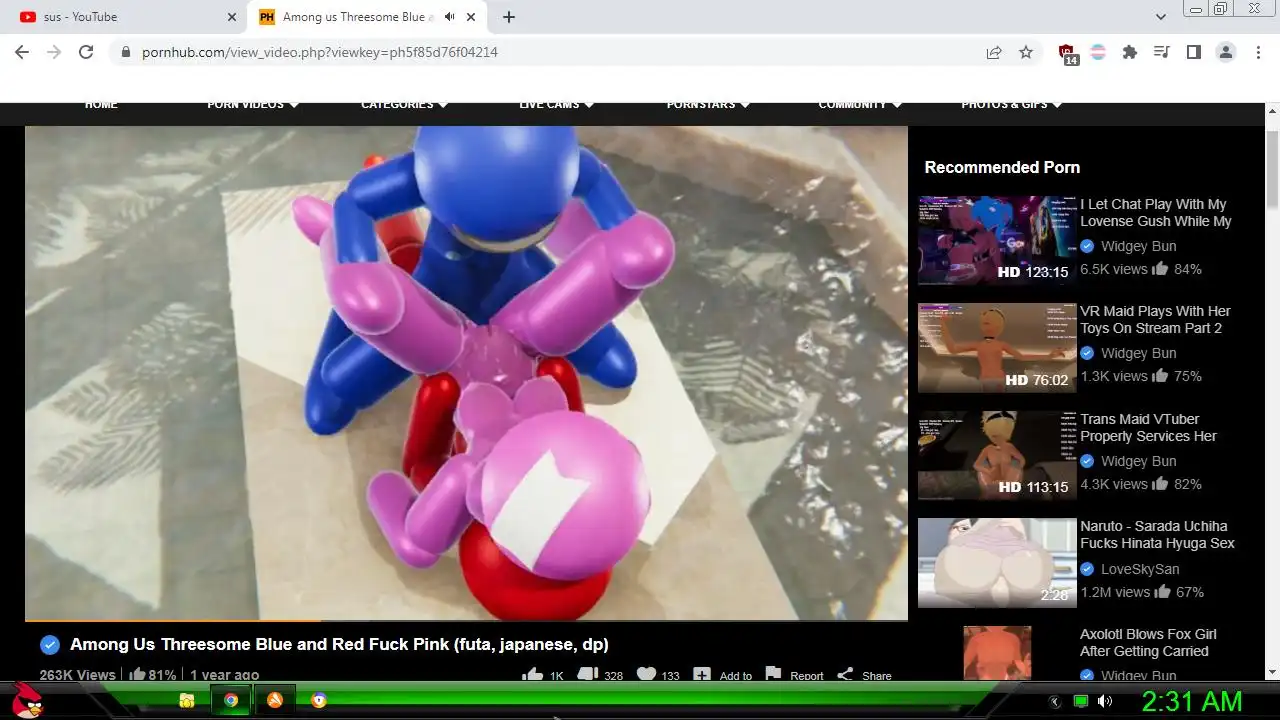Click the verified check beside the video title
This screenshot has width=1280, height=720.
tap(50, 645)
